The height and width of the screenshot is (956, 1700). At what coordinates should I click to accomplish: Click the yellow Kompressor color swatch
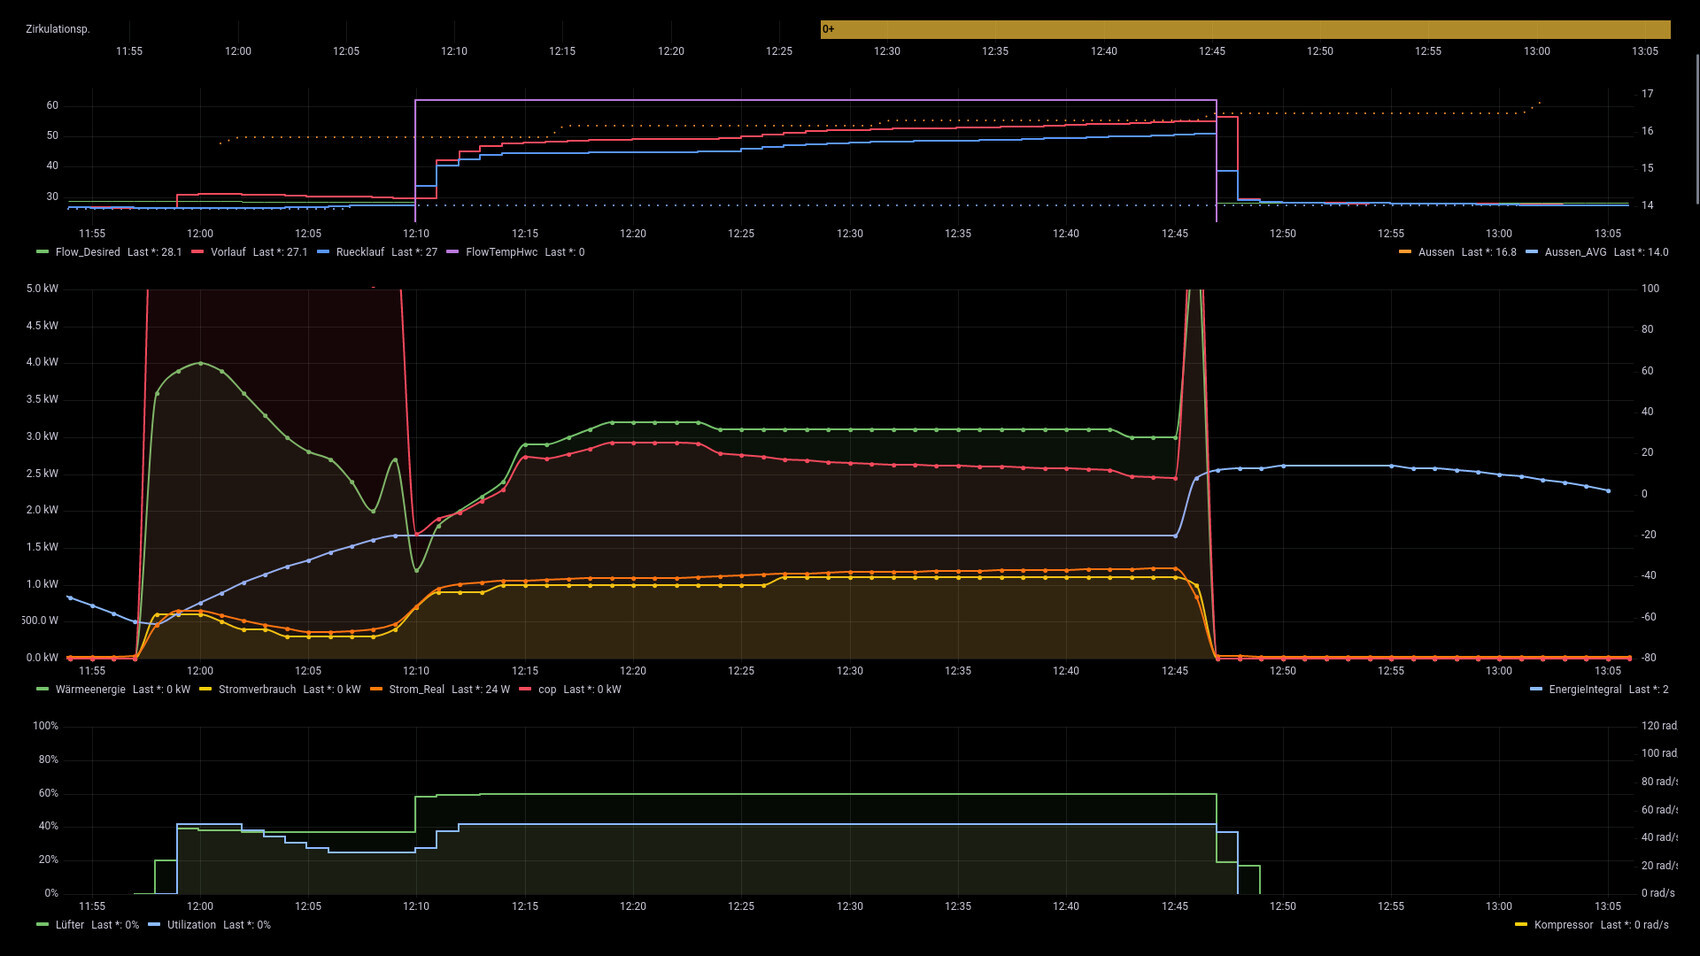click(1521, 925)
